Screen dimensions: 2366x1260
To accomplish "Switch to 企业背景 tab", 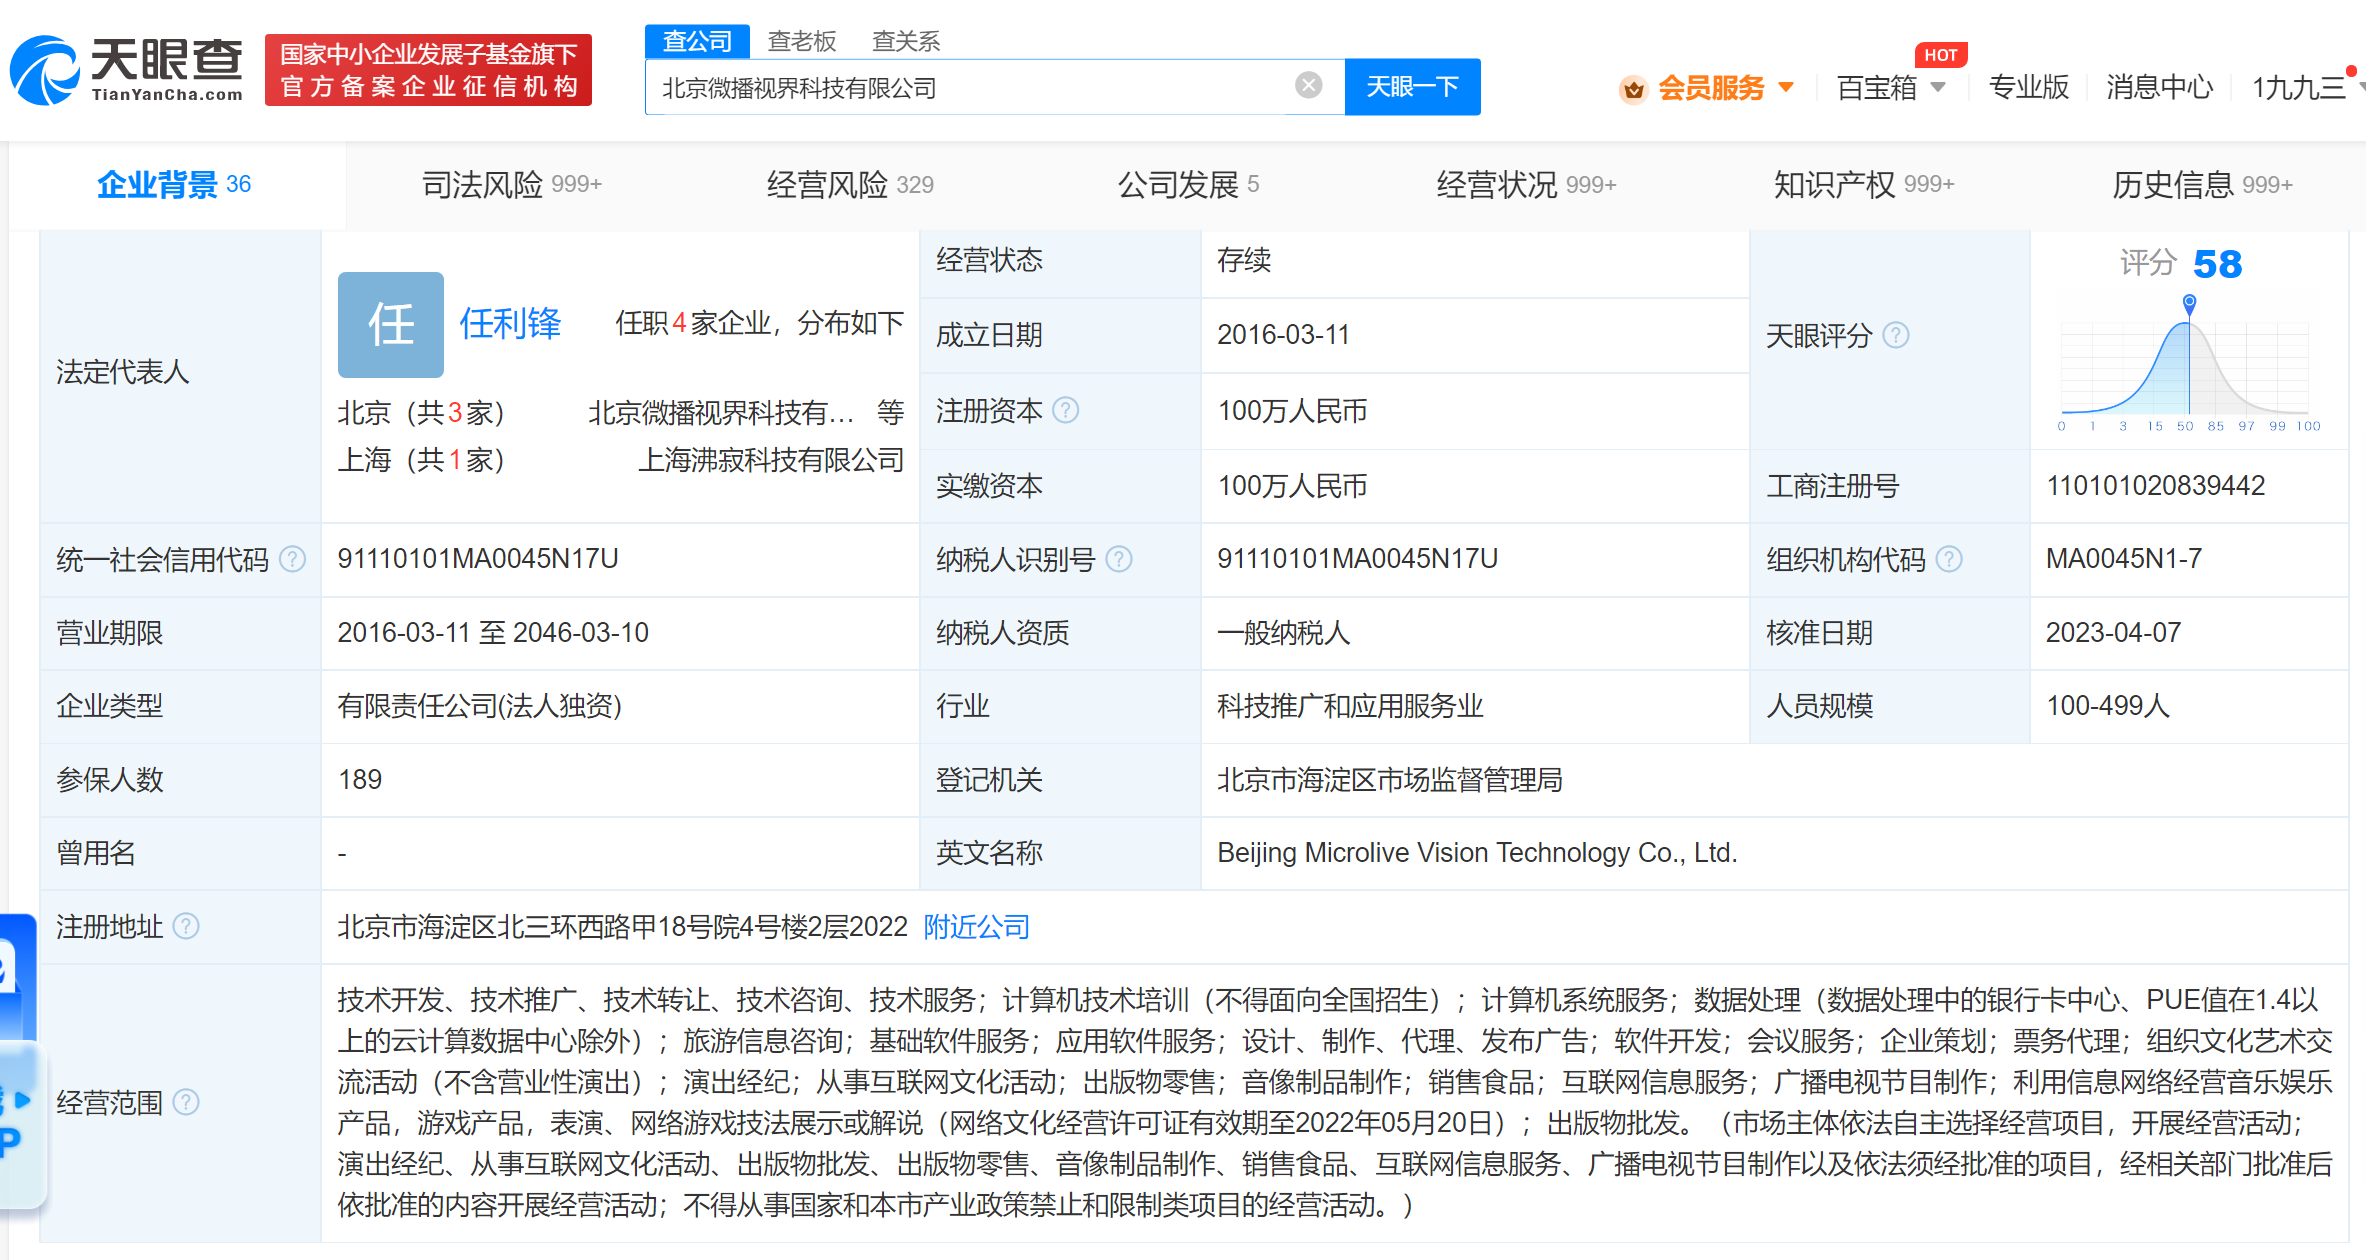I will click(x=174, y=184).
